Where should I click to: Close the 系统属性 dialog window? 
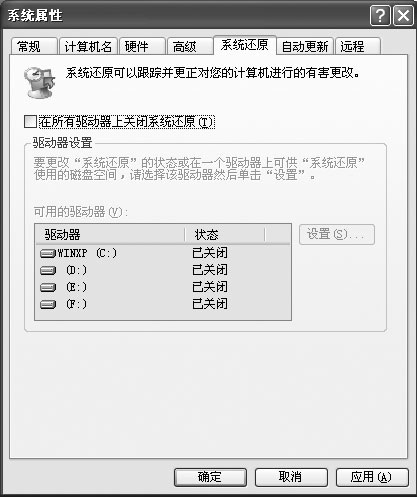[x=403, y=16]
